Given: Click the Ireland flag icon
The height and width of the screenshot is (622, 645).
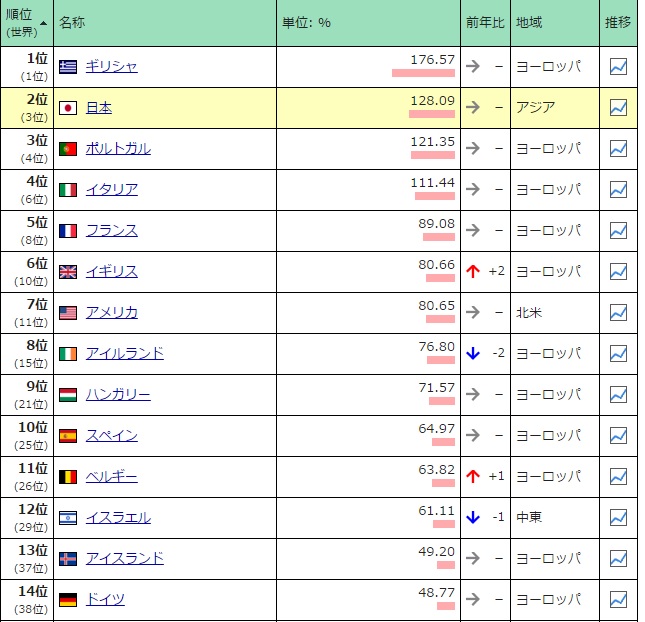Looking at the screenshot, I should click(x=68, y=354).
